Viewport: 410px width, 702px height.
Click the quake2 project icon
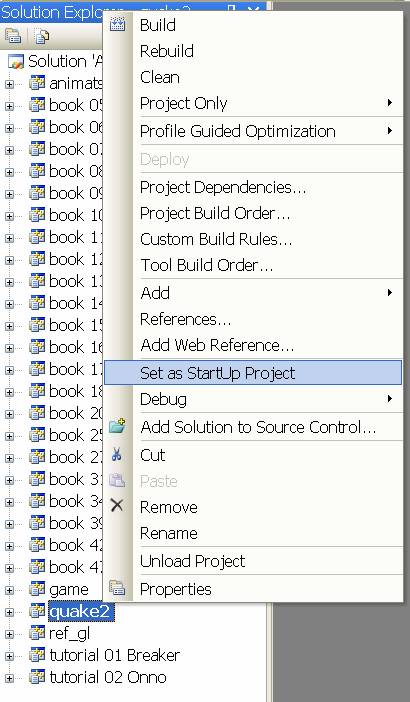[37, 611]
